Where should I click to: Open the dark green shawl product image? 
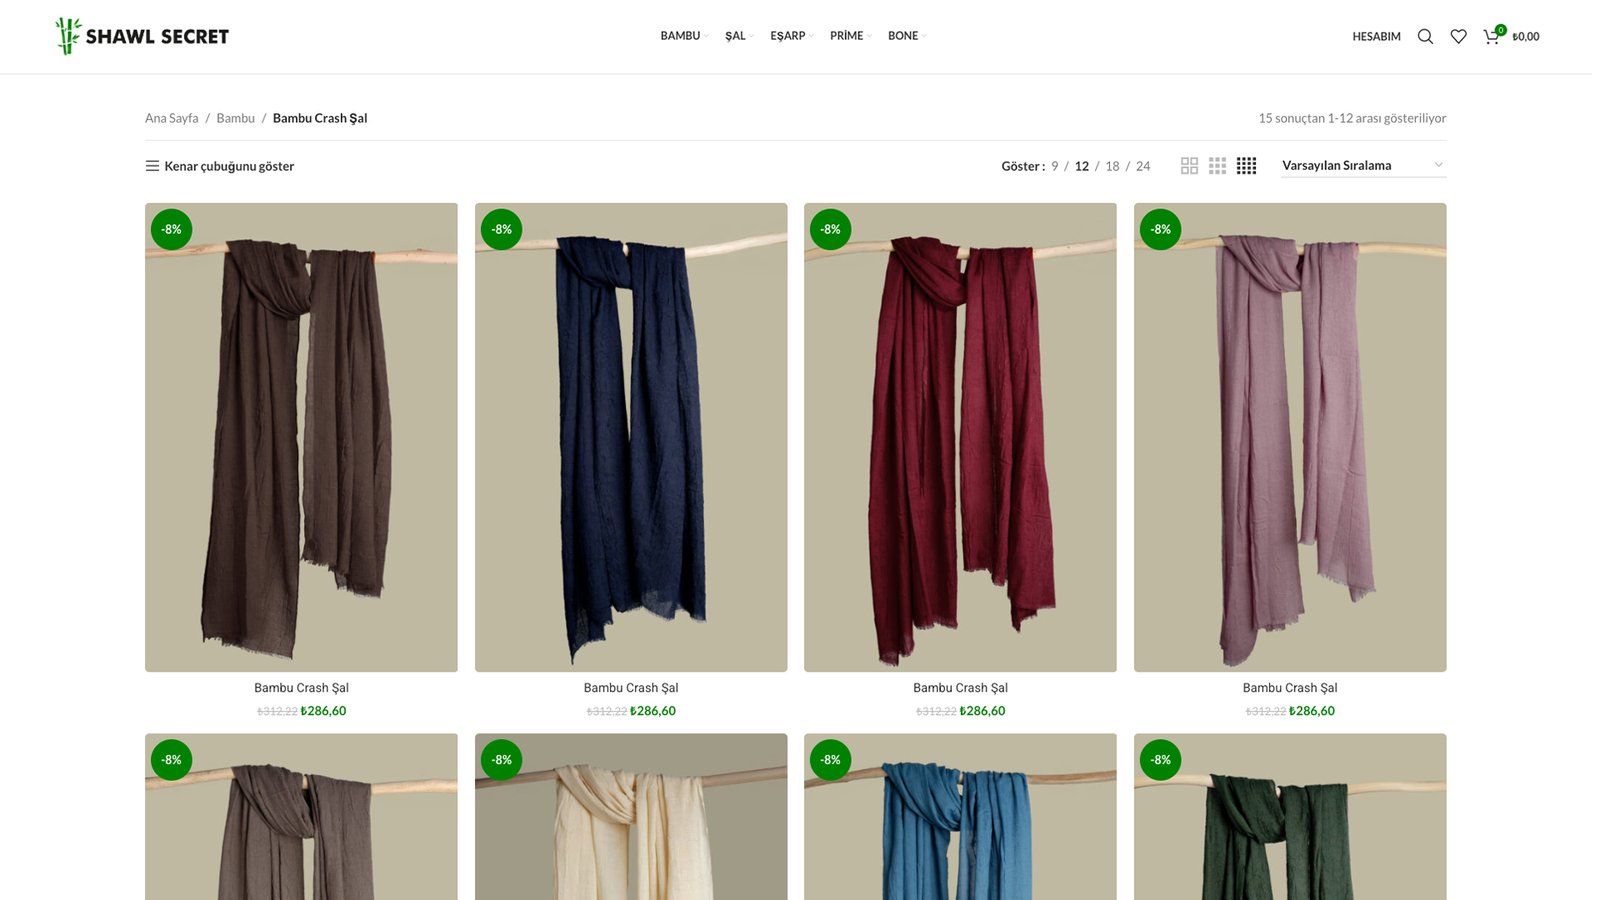coord(1290,817)
